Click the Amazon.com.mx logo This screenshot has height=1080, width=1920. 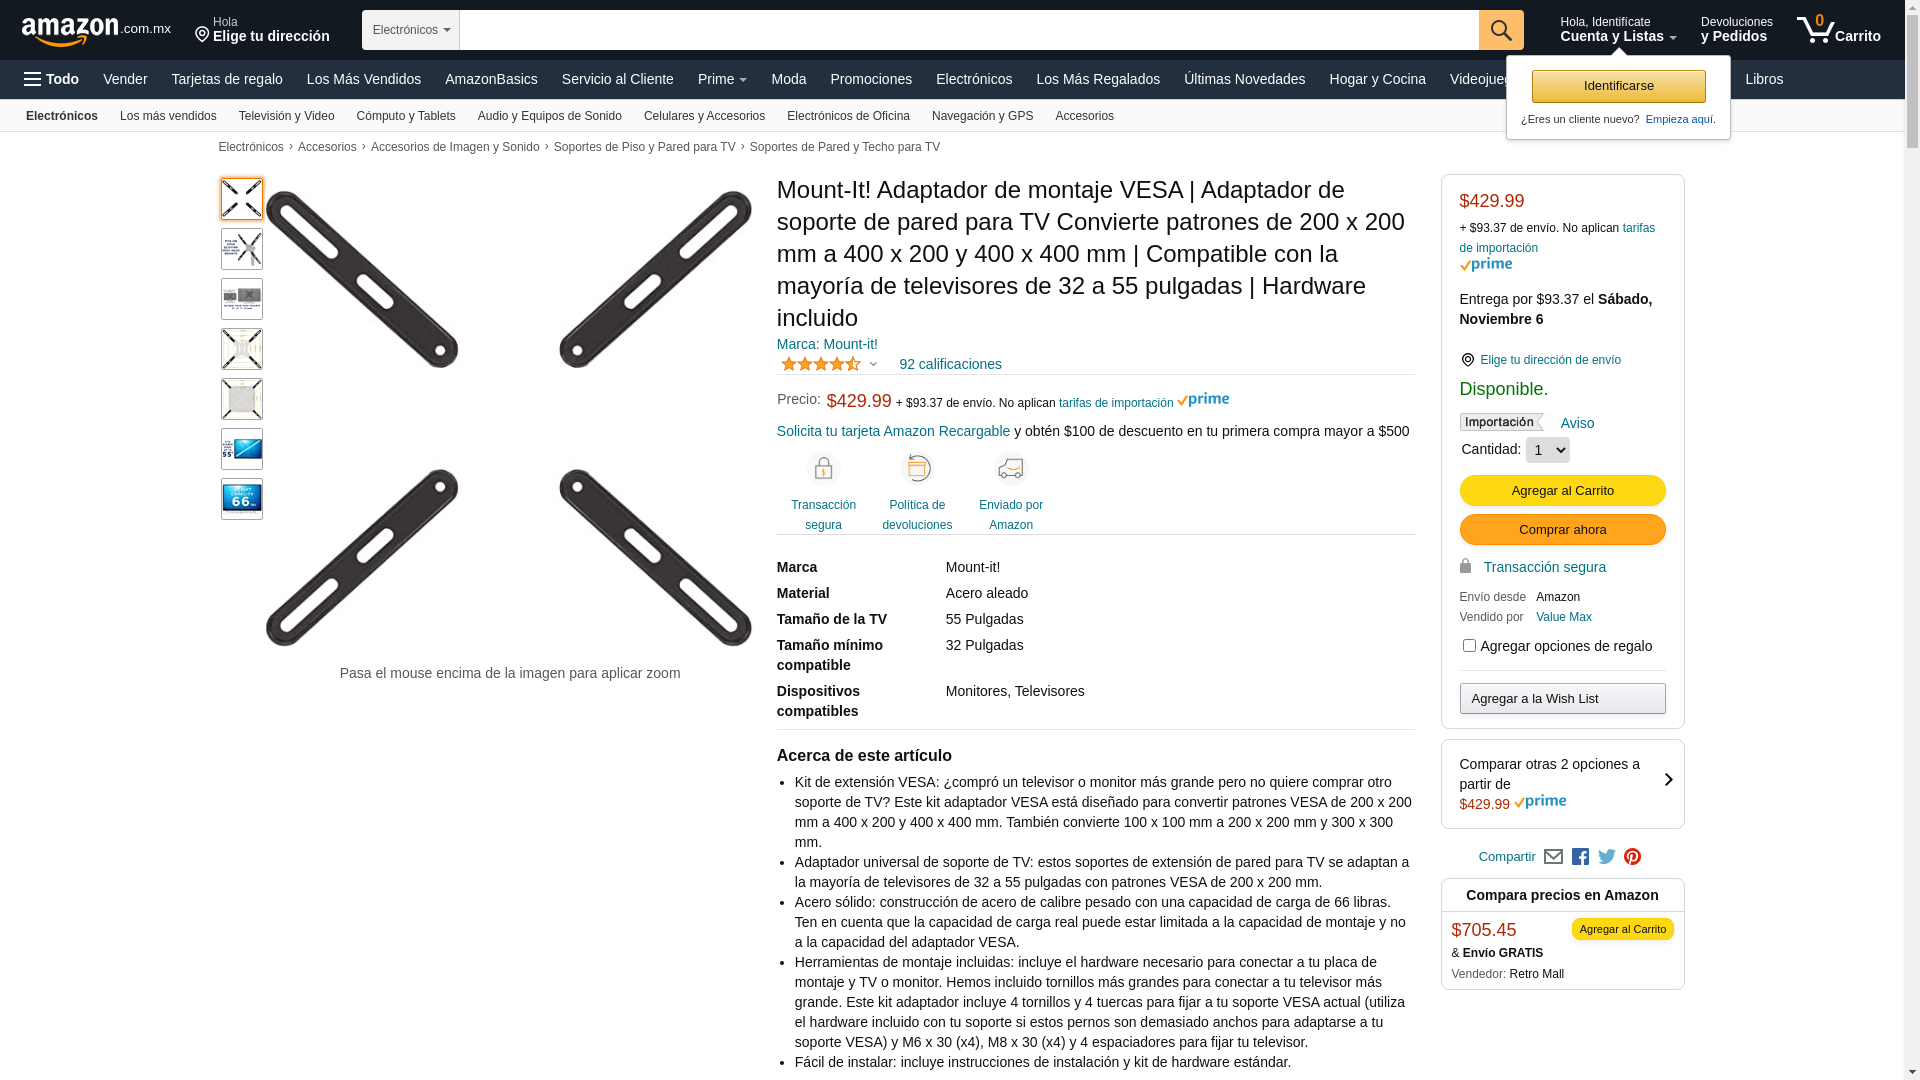point(96,31)
